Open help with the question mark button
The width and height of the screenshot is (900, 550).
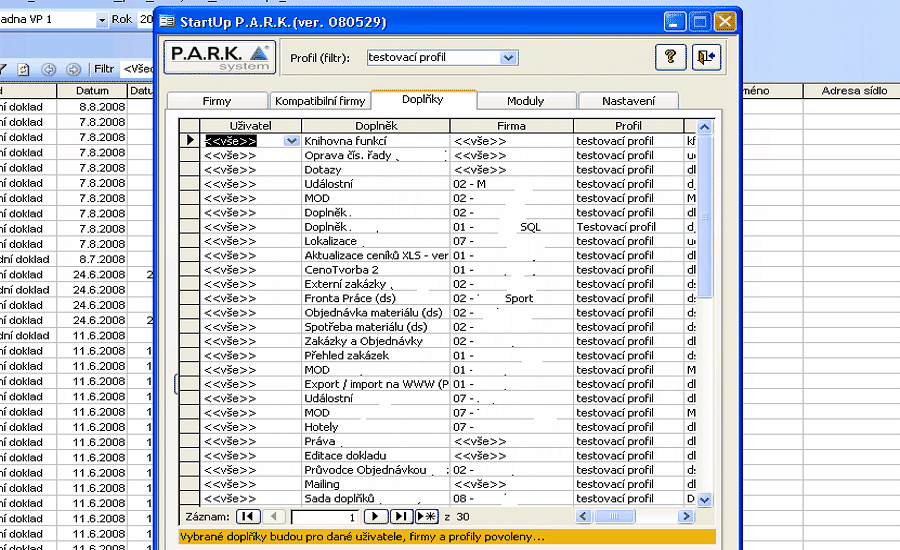[670, 57]
